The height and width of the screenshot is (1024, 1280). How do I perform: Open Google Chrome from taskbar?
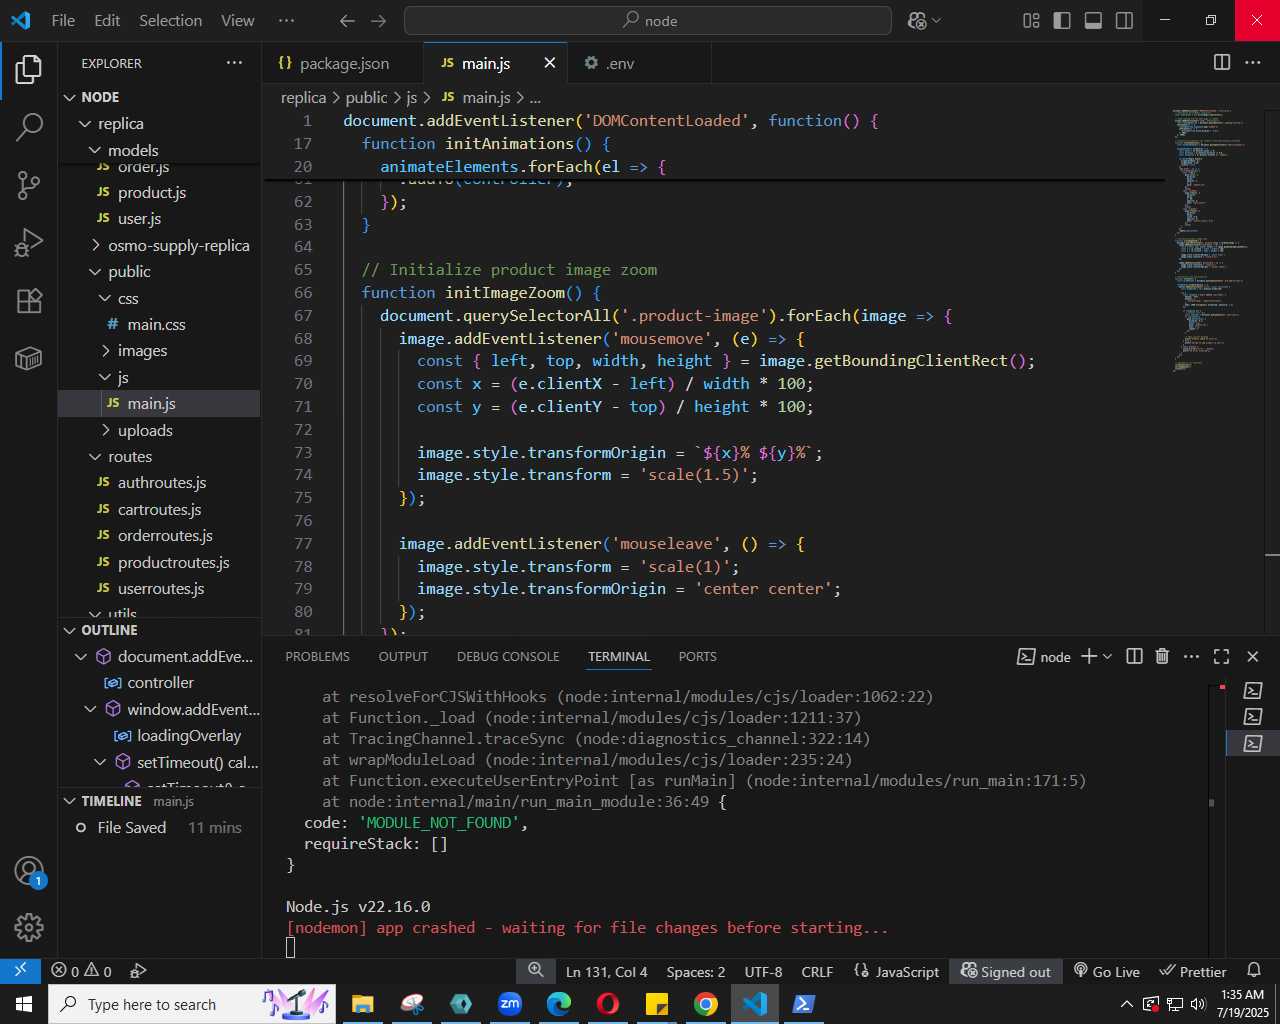click(x=706, y=1004)
